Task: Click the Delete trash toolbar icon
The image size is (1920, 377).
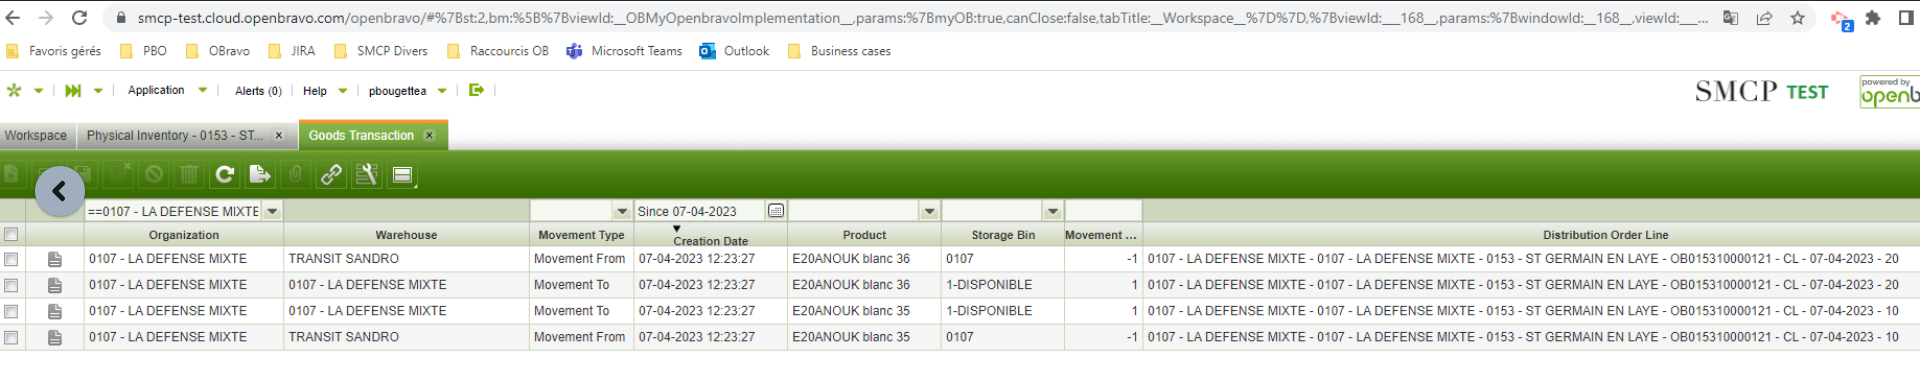Action: (189, 175)
